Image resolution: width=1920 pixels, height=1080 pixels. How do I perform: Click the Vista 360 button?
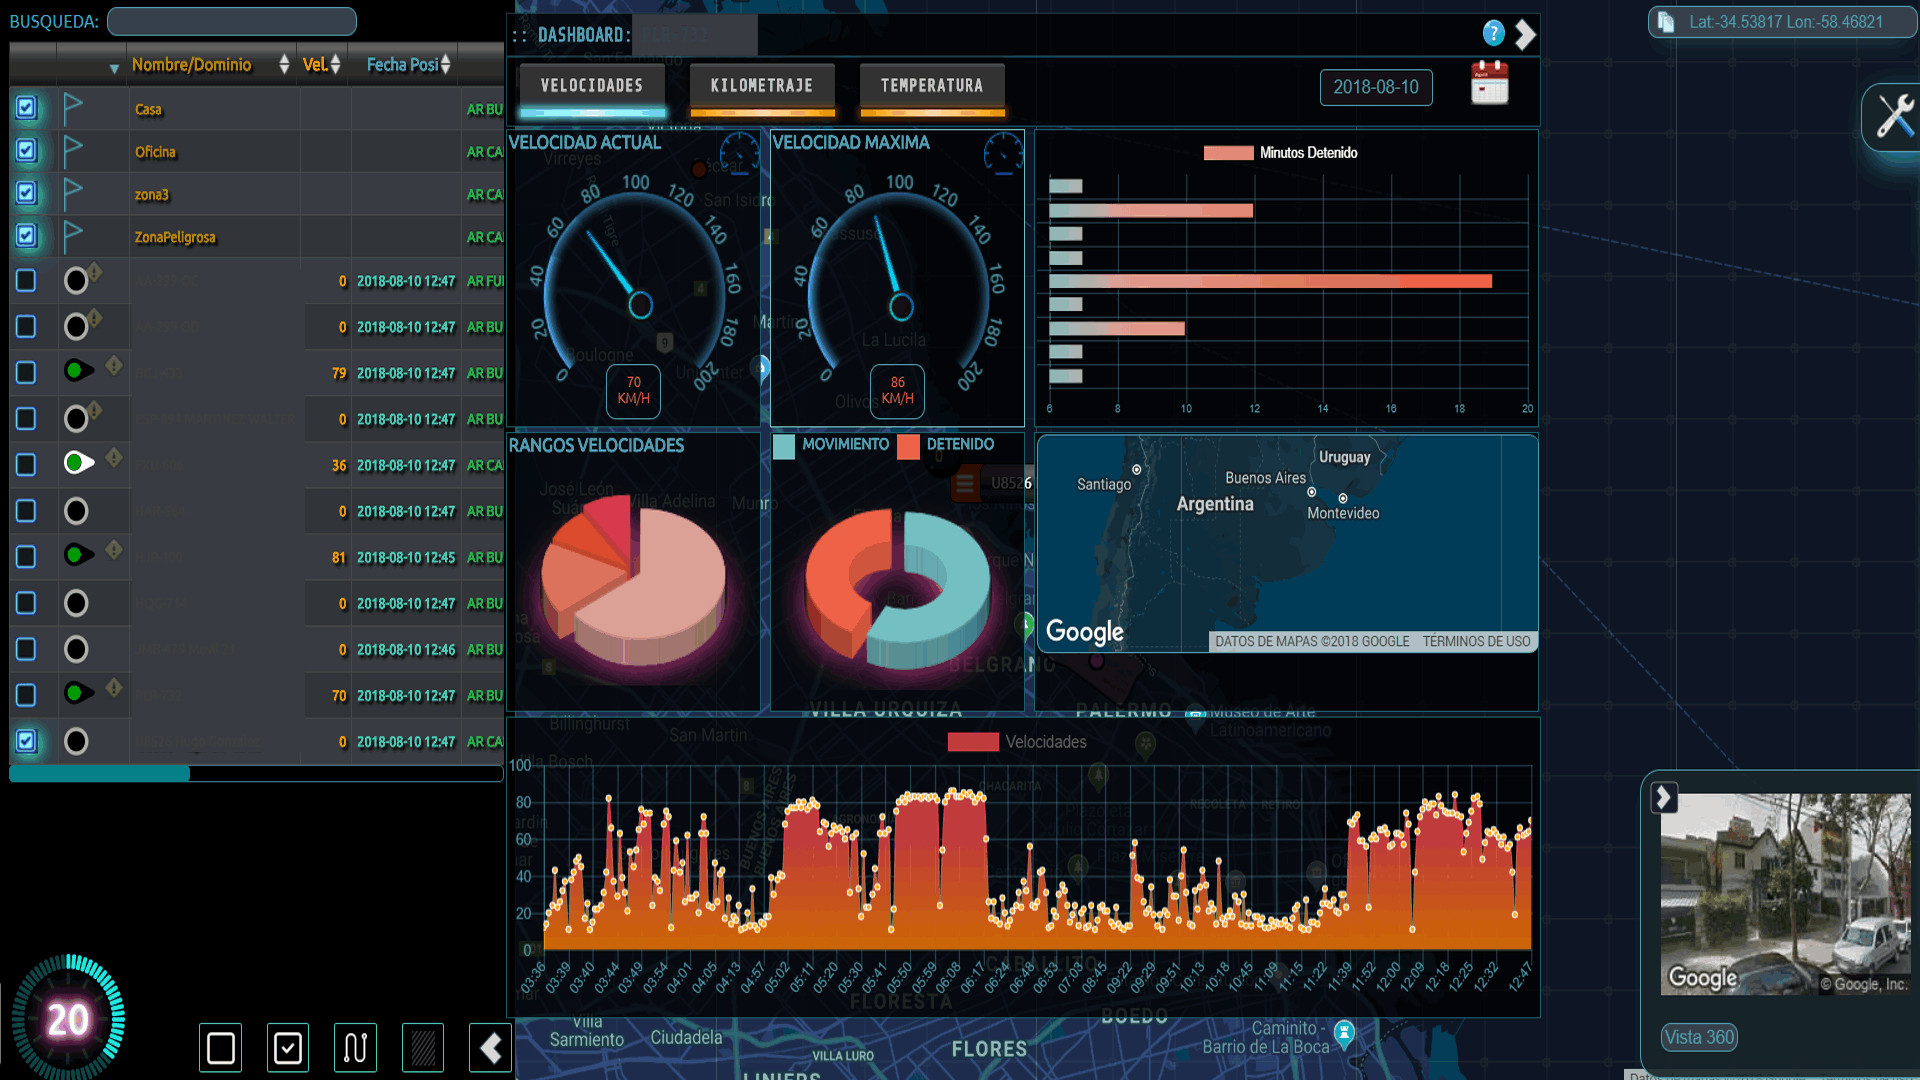[x=1699, y=1037]
